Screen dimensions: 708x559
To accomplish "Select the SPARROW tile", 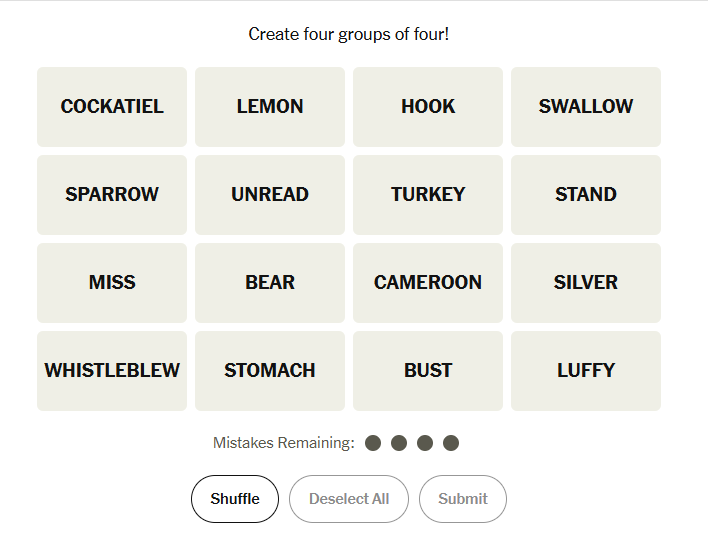I will point(112,195).
